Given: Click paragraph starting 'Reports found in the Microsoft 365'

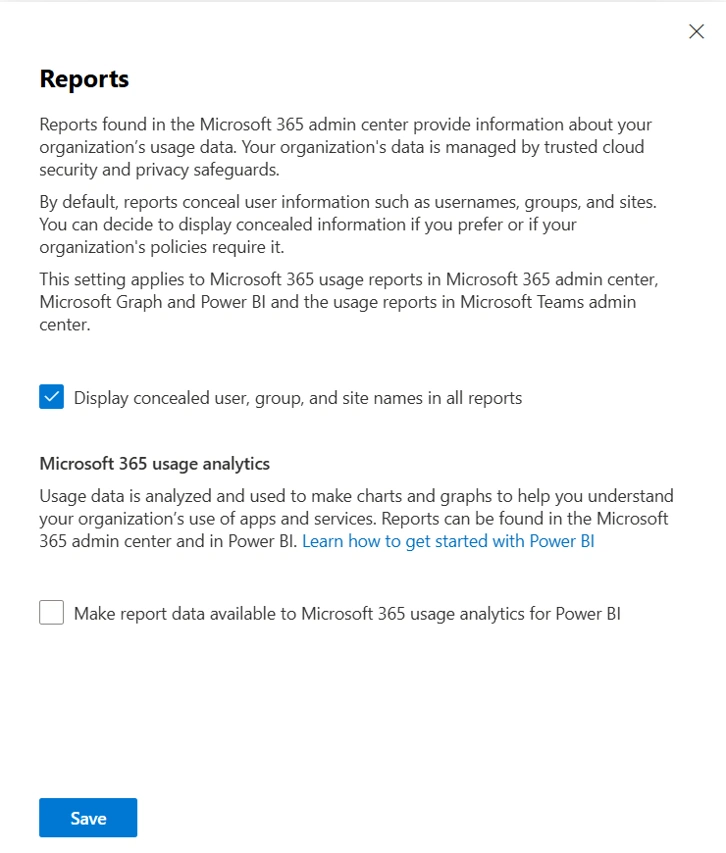Looking at the screenshot, I should (346, 147).
